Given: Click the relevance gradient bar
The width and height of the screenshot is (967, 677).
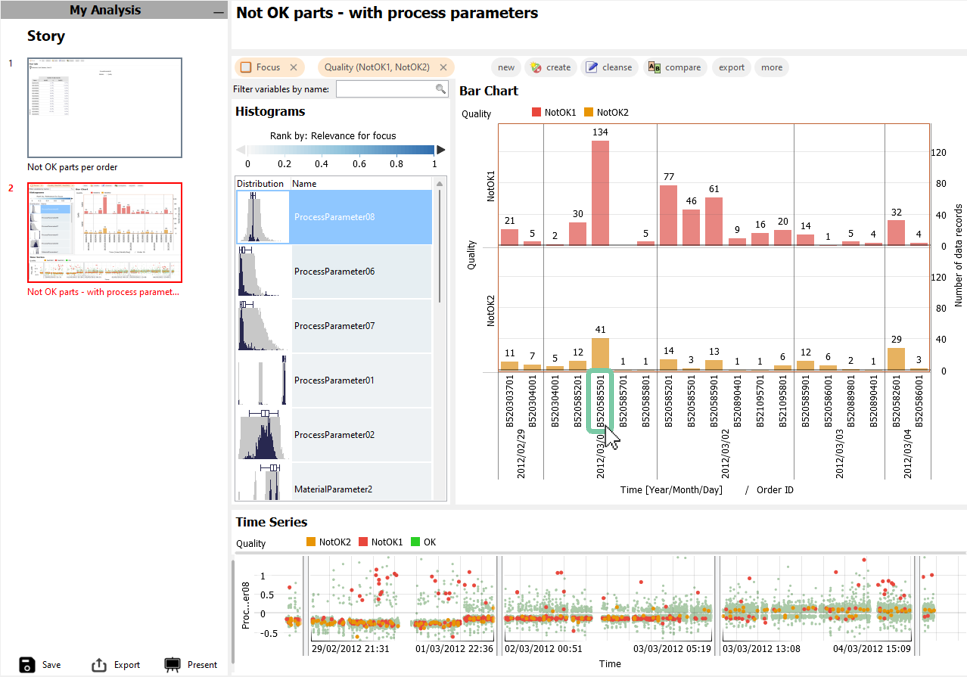Looking at the screenshot, I should pos(340,149).
